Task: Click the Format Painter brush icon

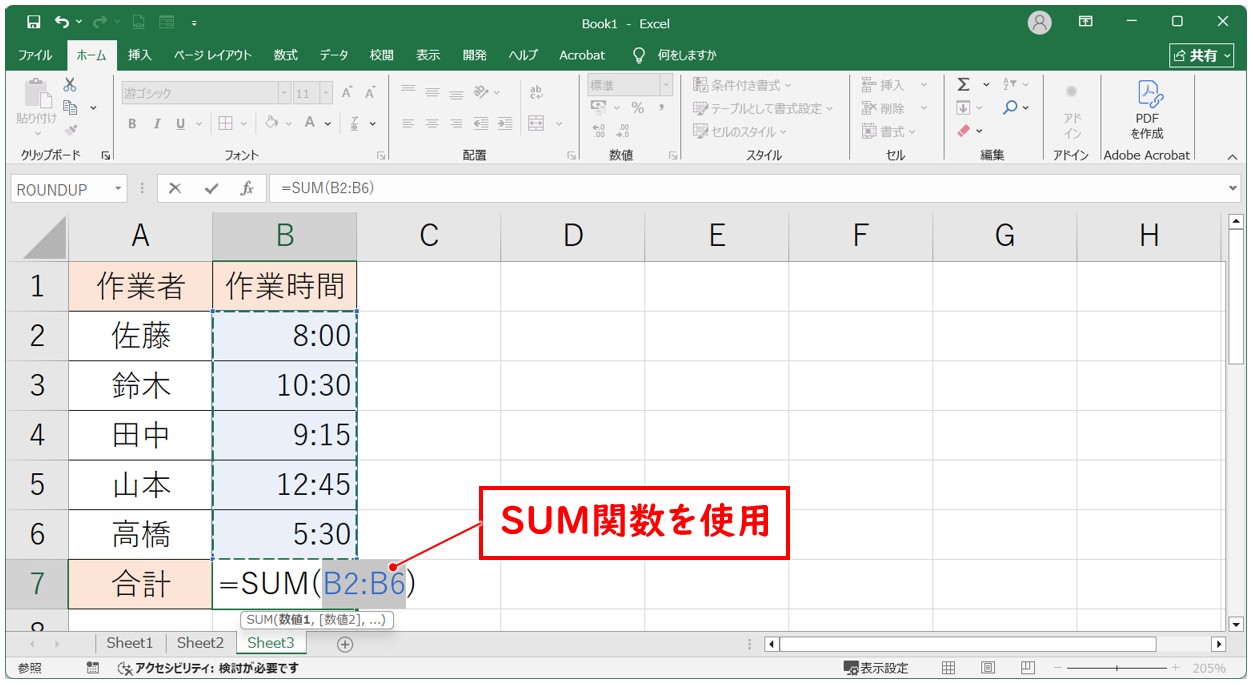Action: (x=70, y=129)
